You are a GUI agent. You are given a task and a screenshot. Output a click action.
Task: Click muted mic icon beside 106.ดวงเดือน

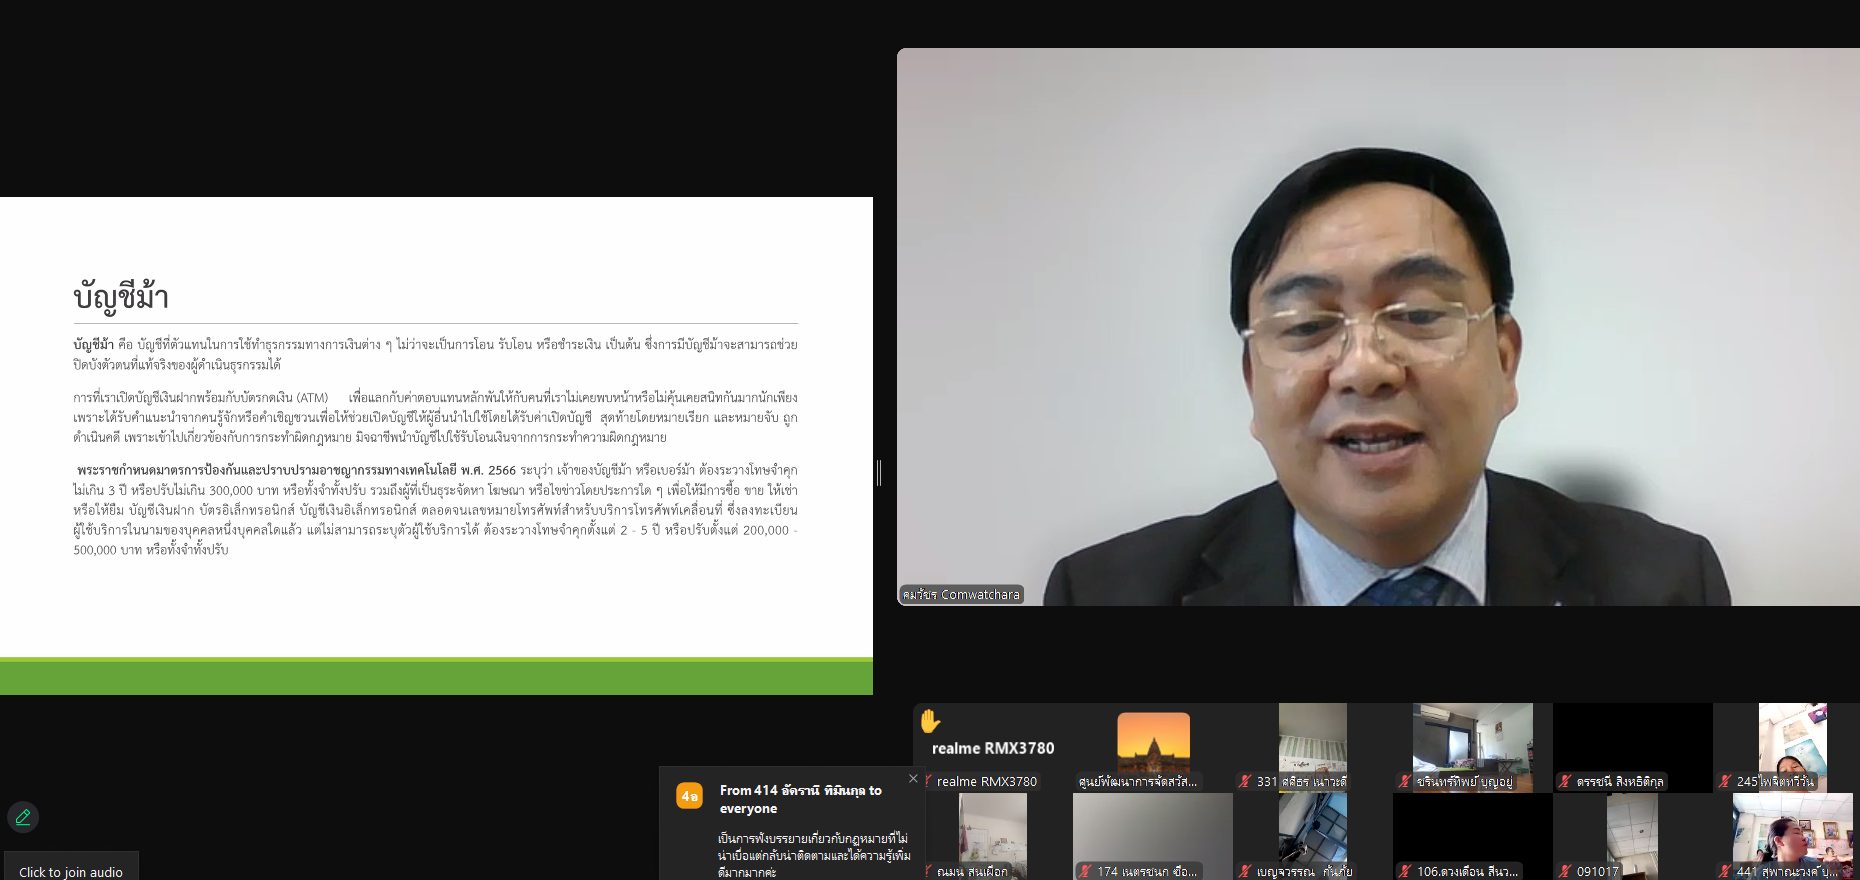click(x=1405, y=871)
